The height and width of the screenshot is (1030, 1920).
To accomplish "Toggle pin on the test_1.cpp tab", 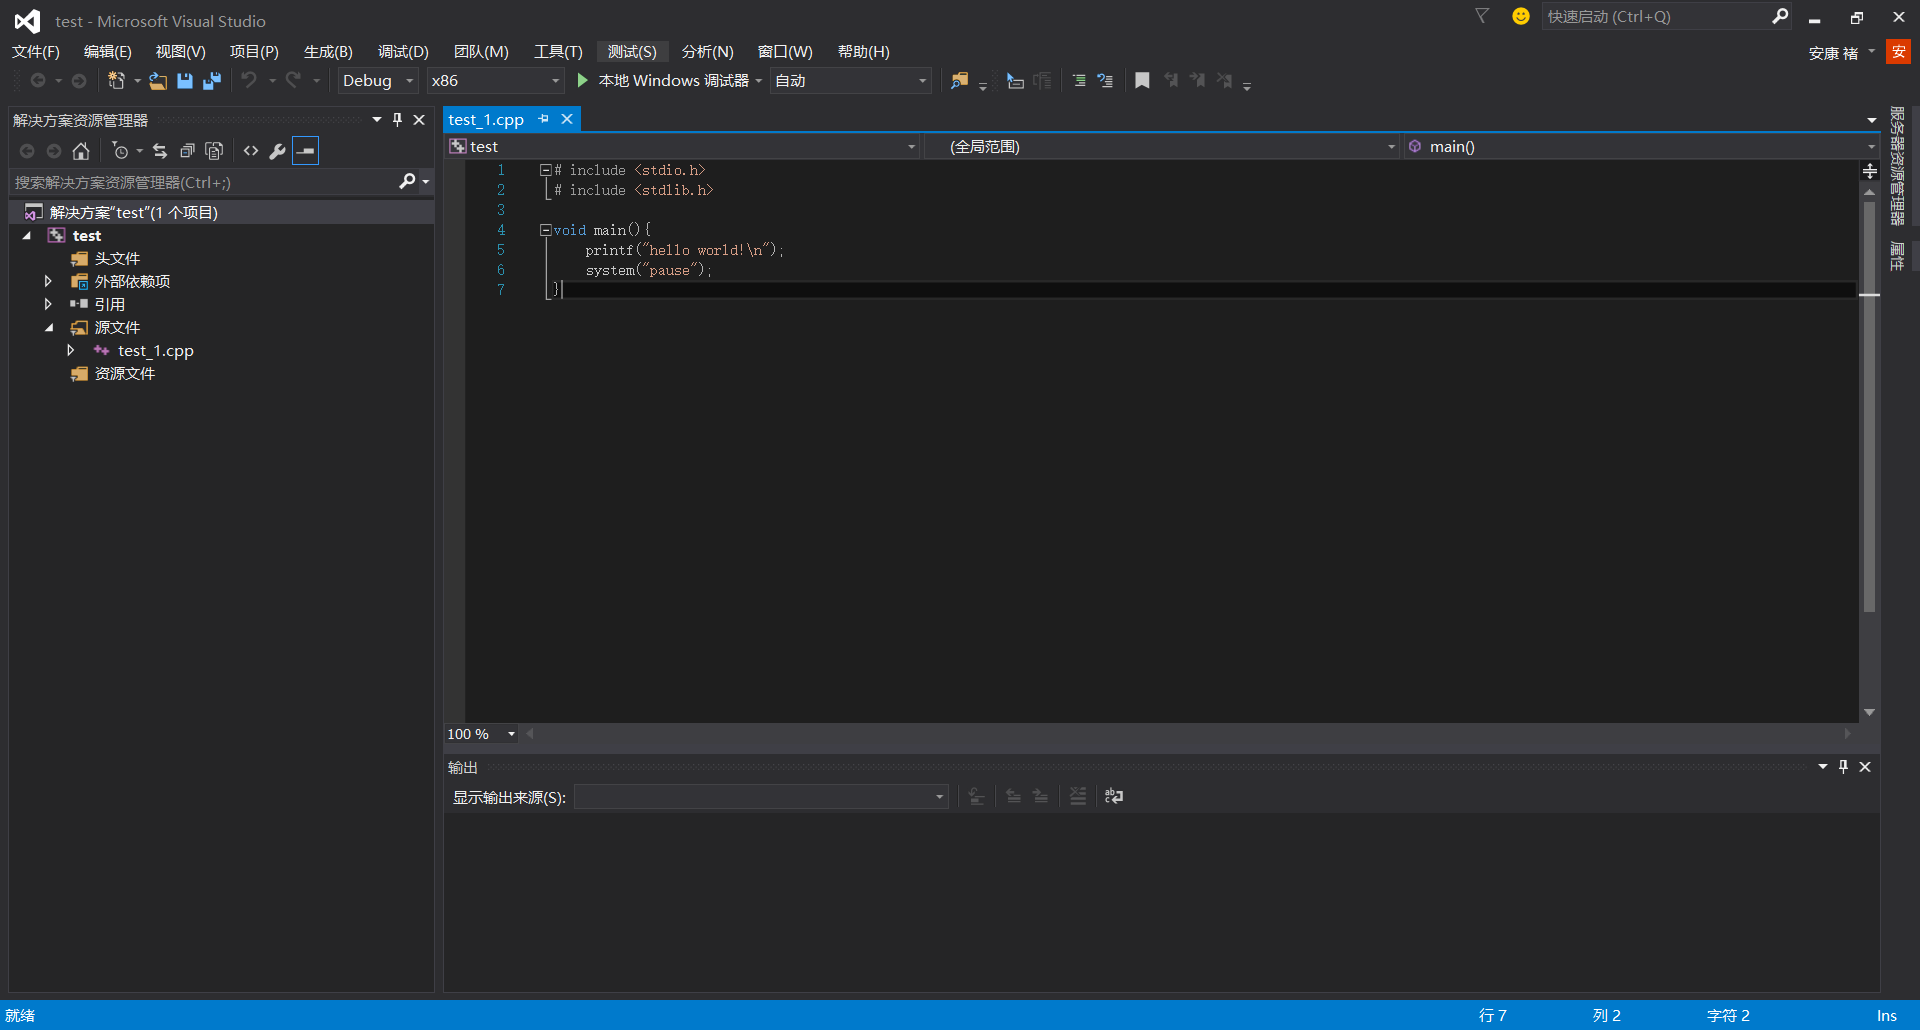I will point(544,119).
